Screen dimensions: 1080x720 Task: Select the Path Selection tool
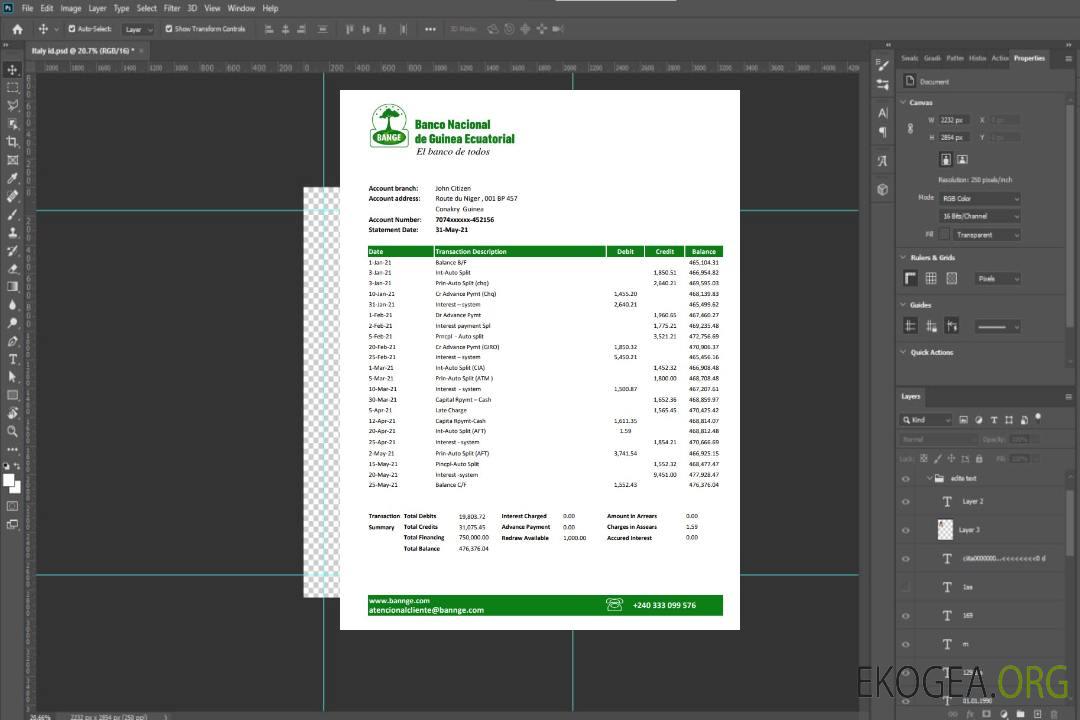[x=12, y=377]
